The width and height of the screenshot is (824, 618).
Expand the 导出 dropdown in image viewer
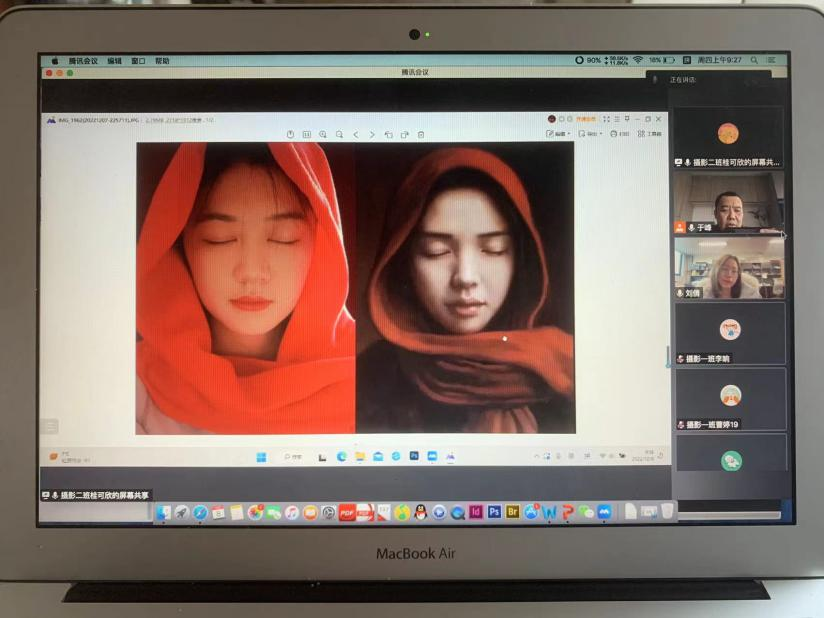pyautogui.click(x=591, y=133)
